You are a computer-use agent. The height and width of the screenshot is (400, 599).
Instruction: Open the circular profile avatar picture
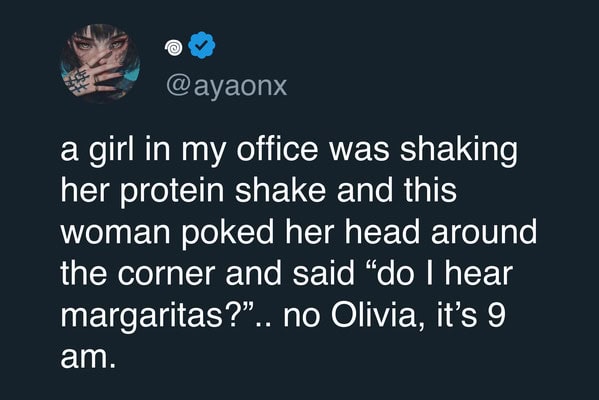100,63
